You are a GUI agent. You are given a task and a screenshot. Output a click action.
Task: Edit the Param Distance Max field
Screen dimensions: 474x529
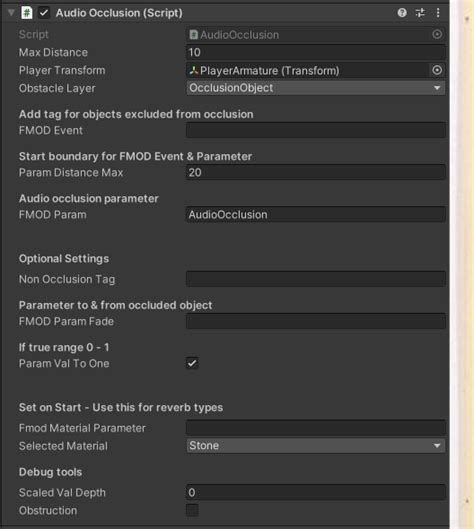316,172
